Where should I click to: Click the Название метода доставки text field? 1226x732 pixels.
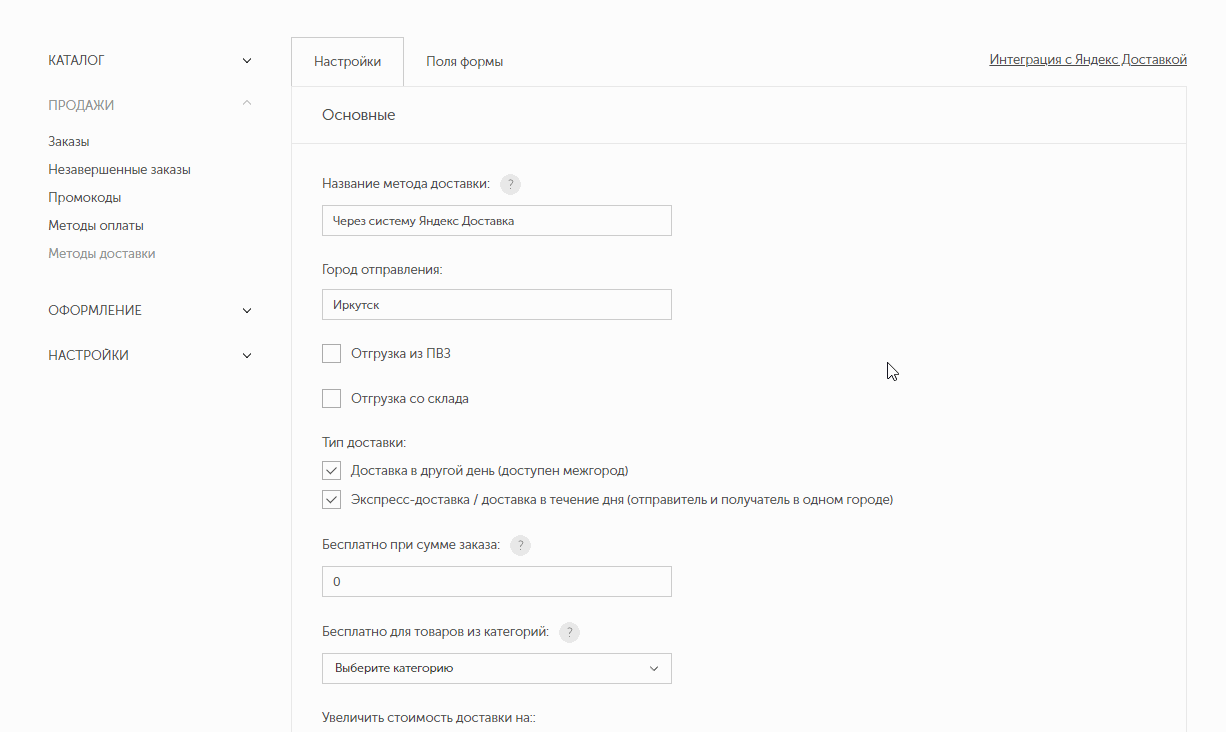[x=496, y=221]
